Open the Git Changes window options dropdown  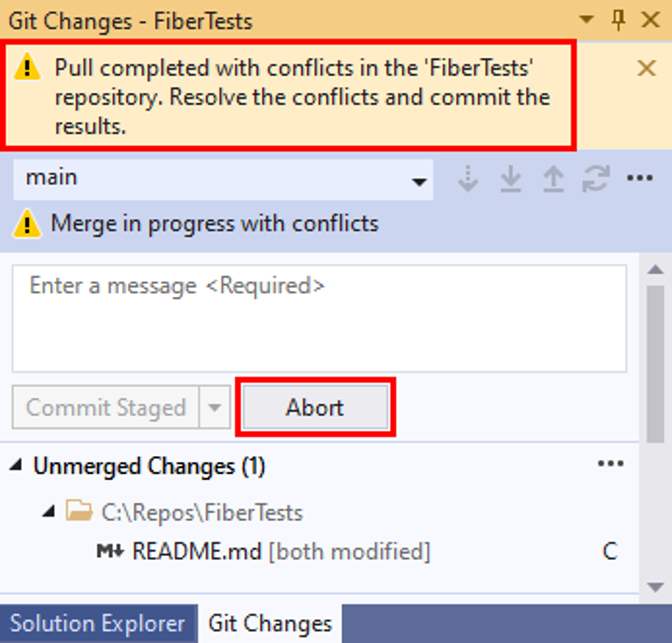point(586,19)
